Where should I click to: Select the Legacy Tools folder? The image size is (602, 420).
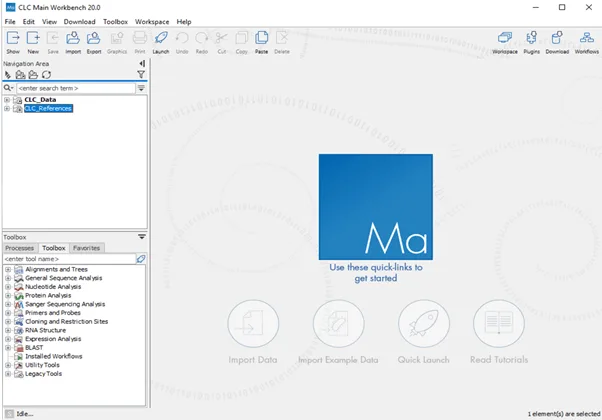(43, 374)
